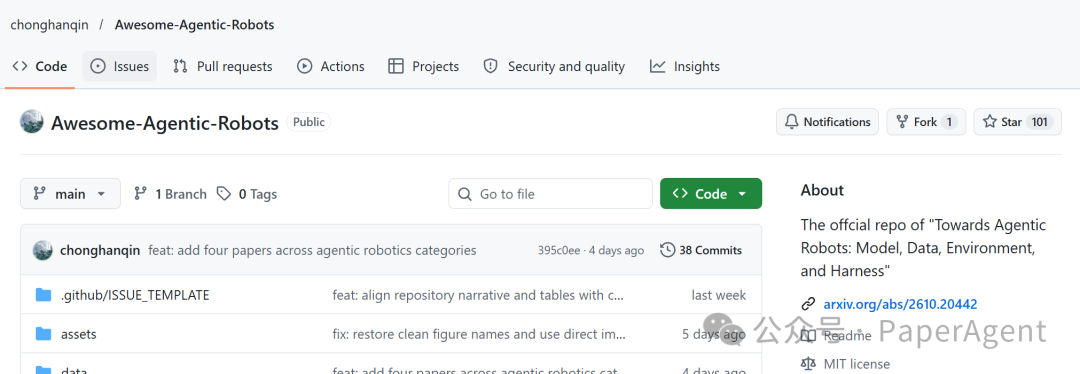This screenshot has height=374, width=1080.
Task: Click the graph icon on Insights tab
Action: click(x=657, y=66)
